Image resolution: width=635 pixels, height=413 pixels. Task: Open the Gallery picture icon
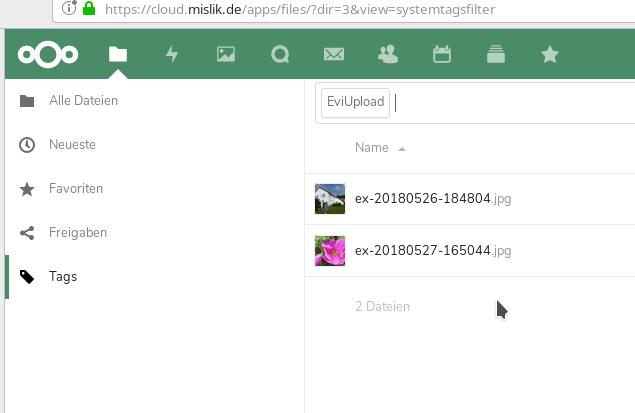[226, 54]
